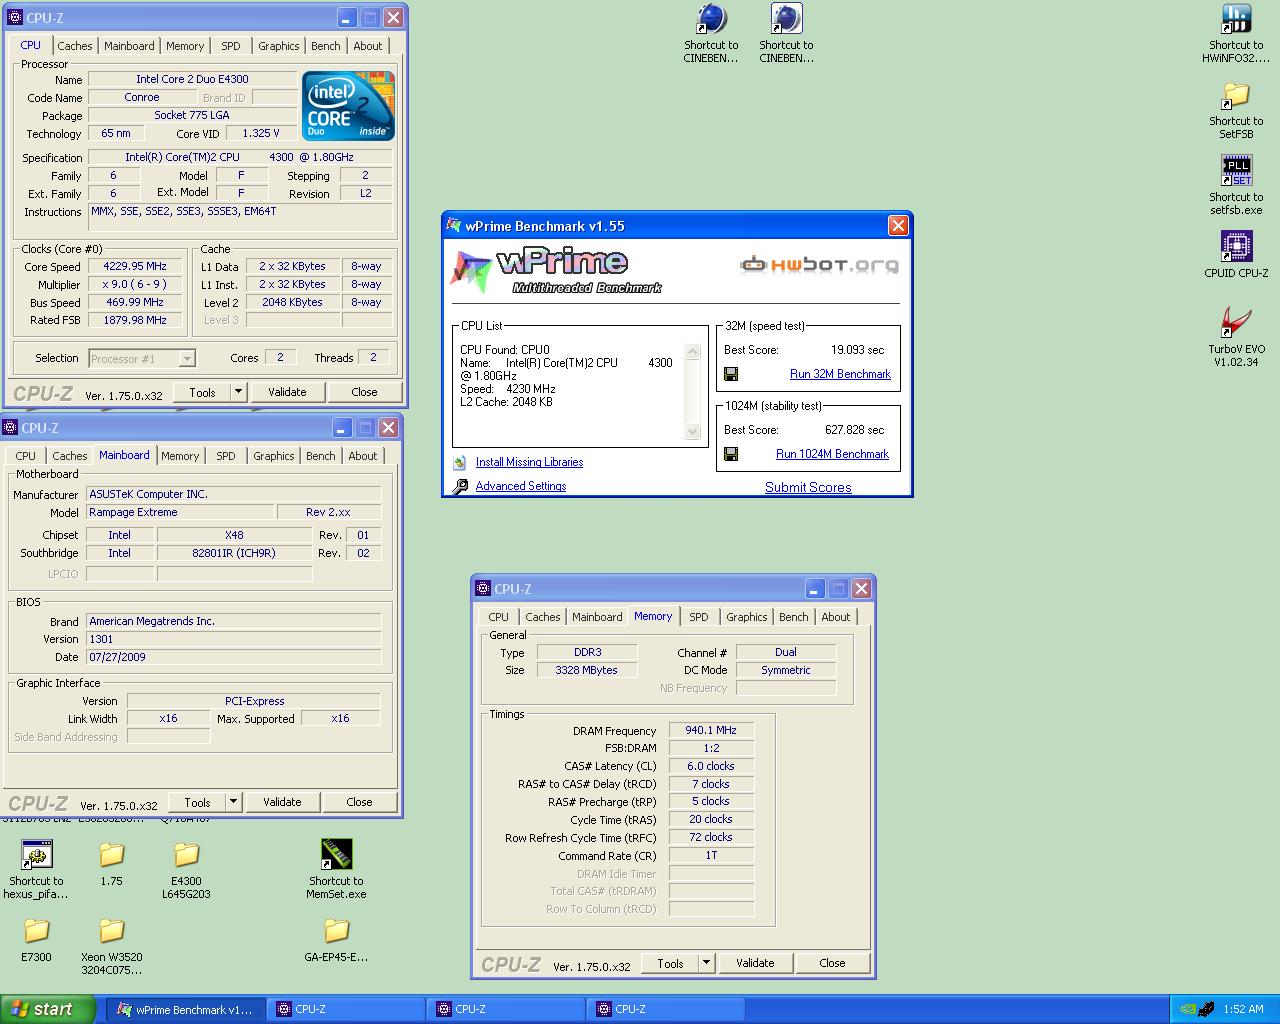Open the Tools dropdown arrow in Memory window
Screen dimensions: 1280x1024
(706, 963)
